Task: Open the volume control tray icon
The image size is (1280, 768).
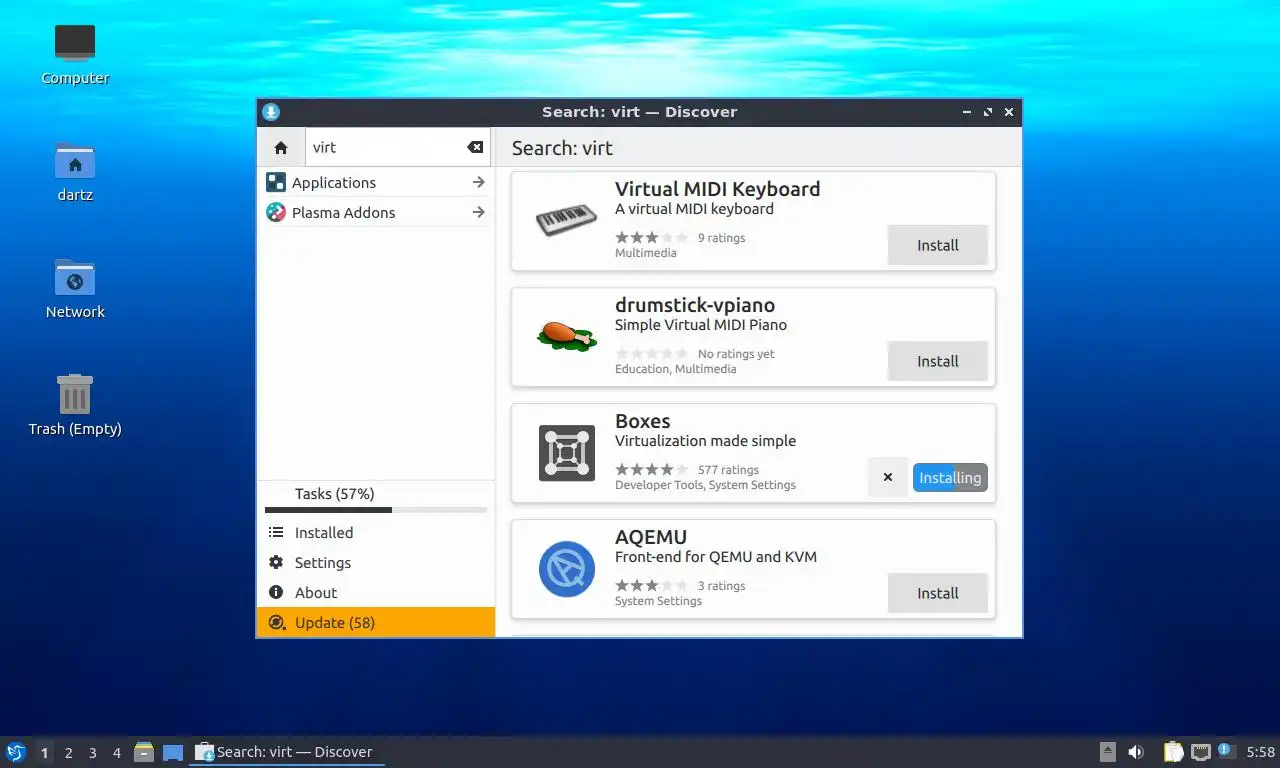Action: point(1136,752)
